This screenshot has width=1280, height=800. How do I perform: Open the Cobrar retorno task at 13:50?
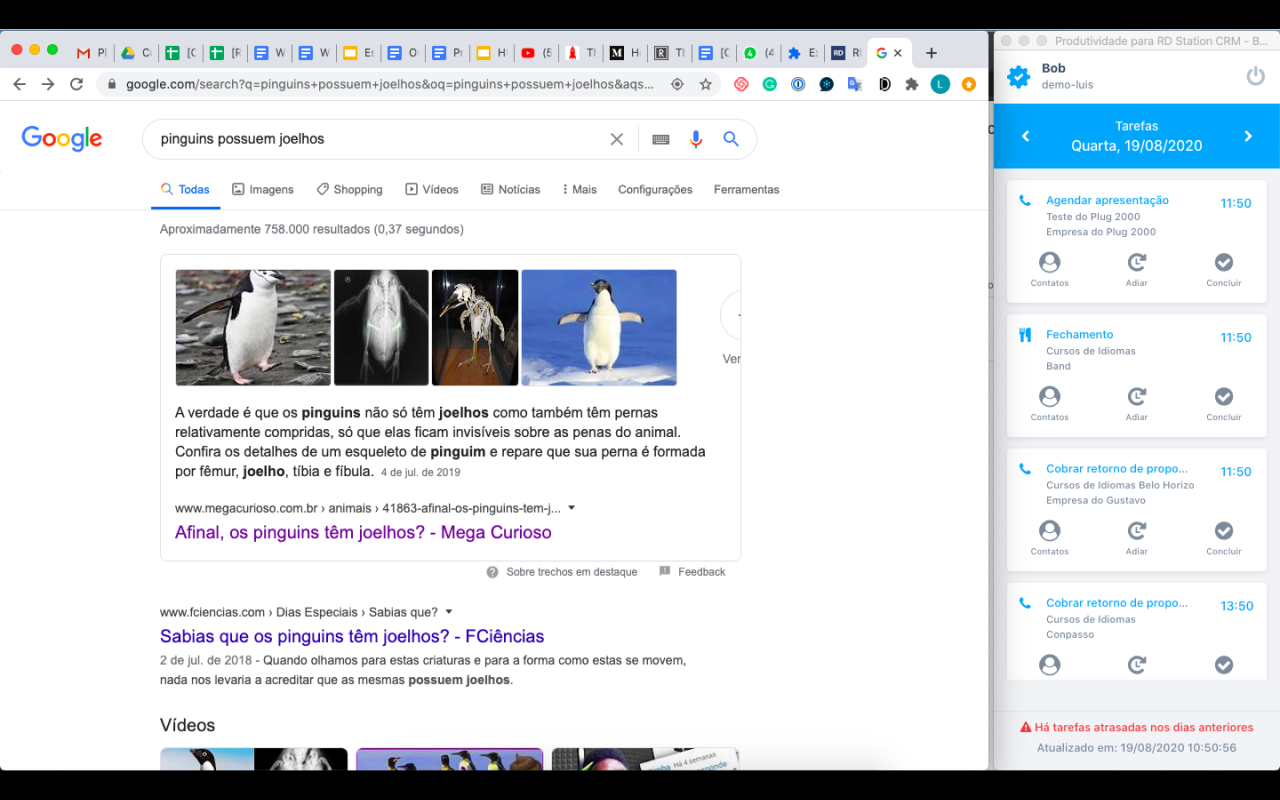1117,603
